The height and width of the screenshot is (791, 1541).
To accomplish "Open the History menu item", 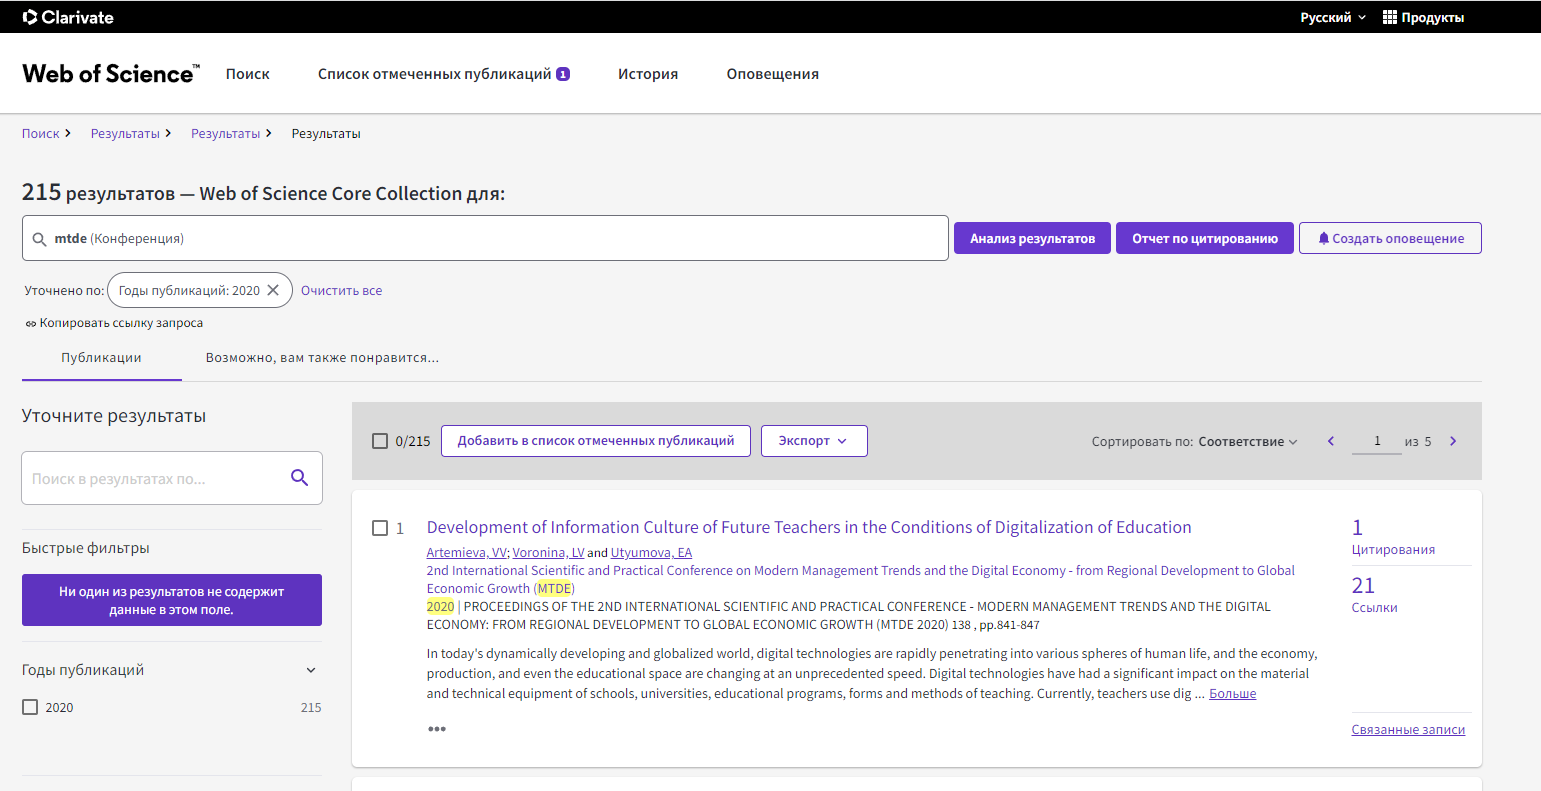I will [x=648, y=74].
